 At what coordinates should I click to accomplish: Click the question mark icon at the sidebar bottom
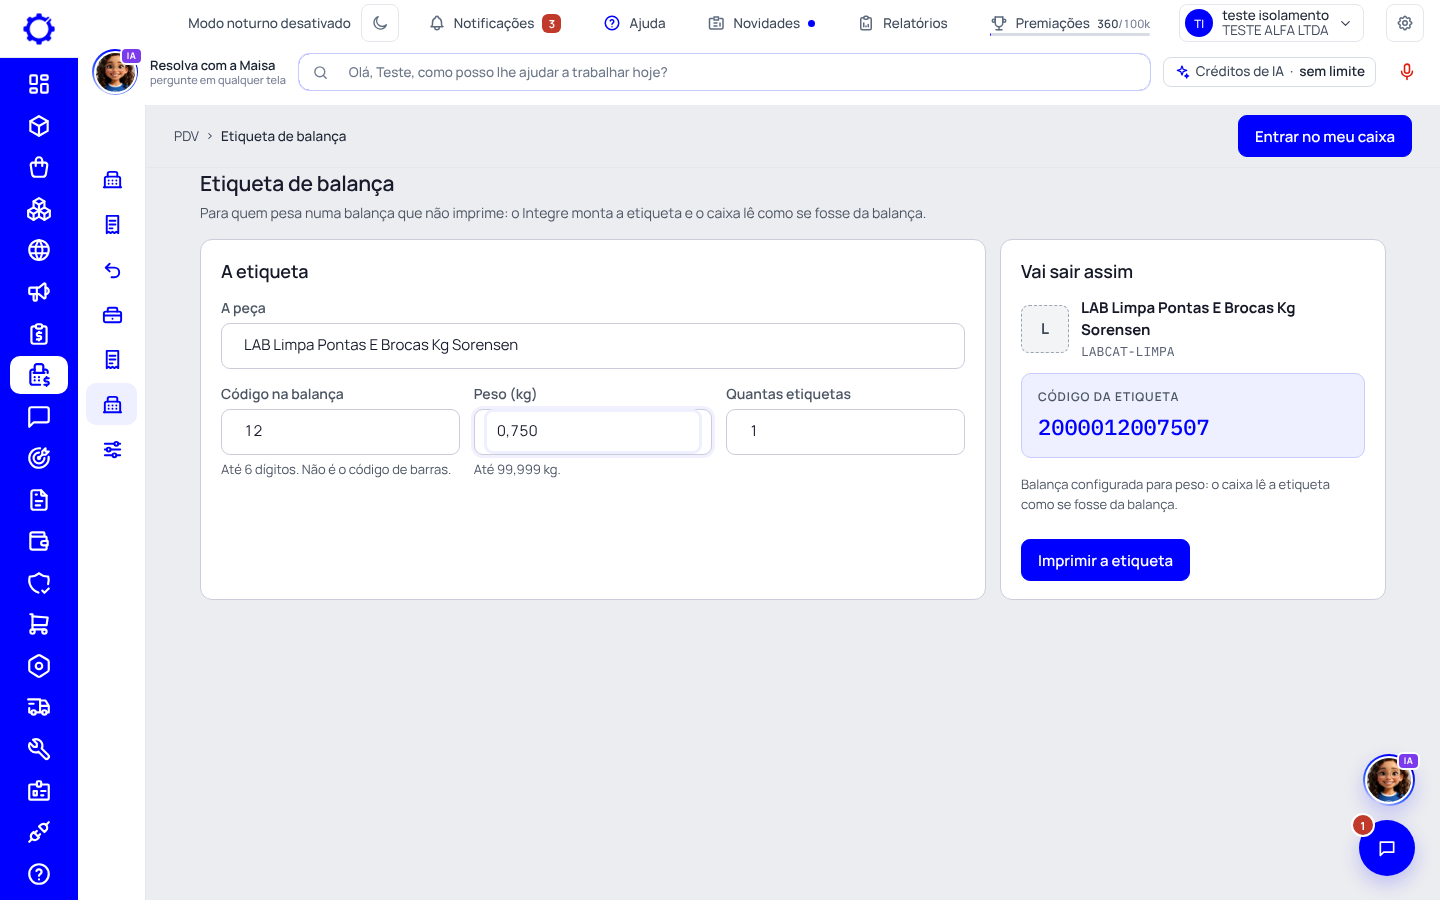pos(39,874)
